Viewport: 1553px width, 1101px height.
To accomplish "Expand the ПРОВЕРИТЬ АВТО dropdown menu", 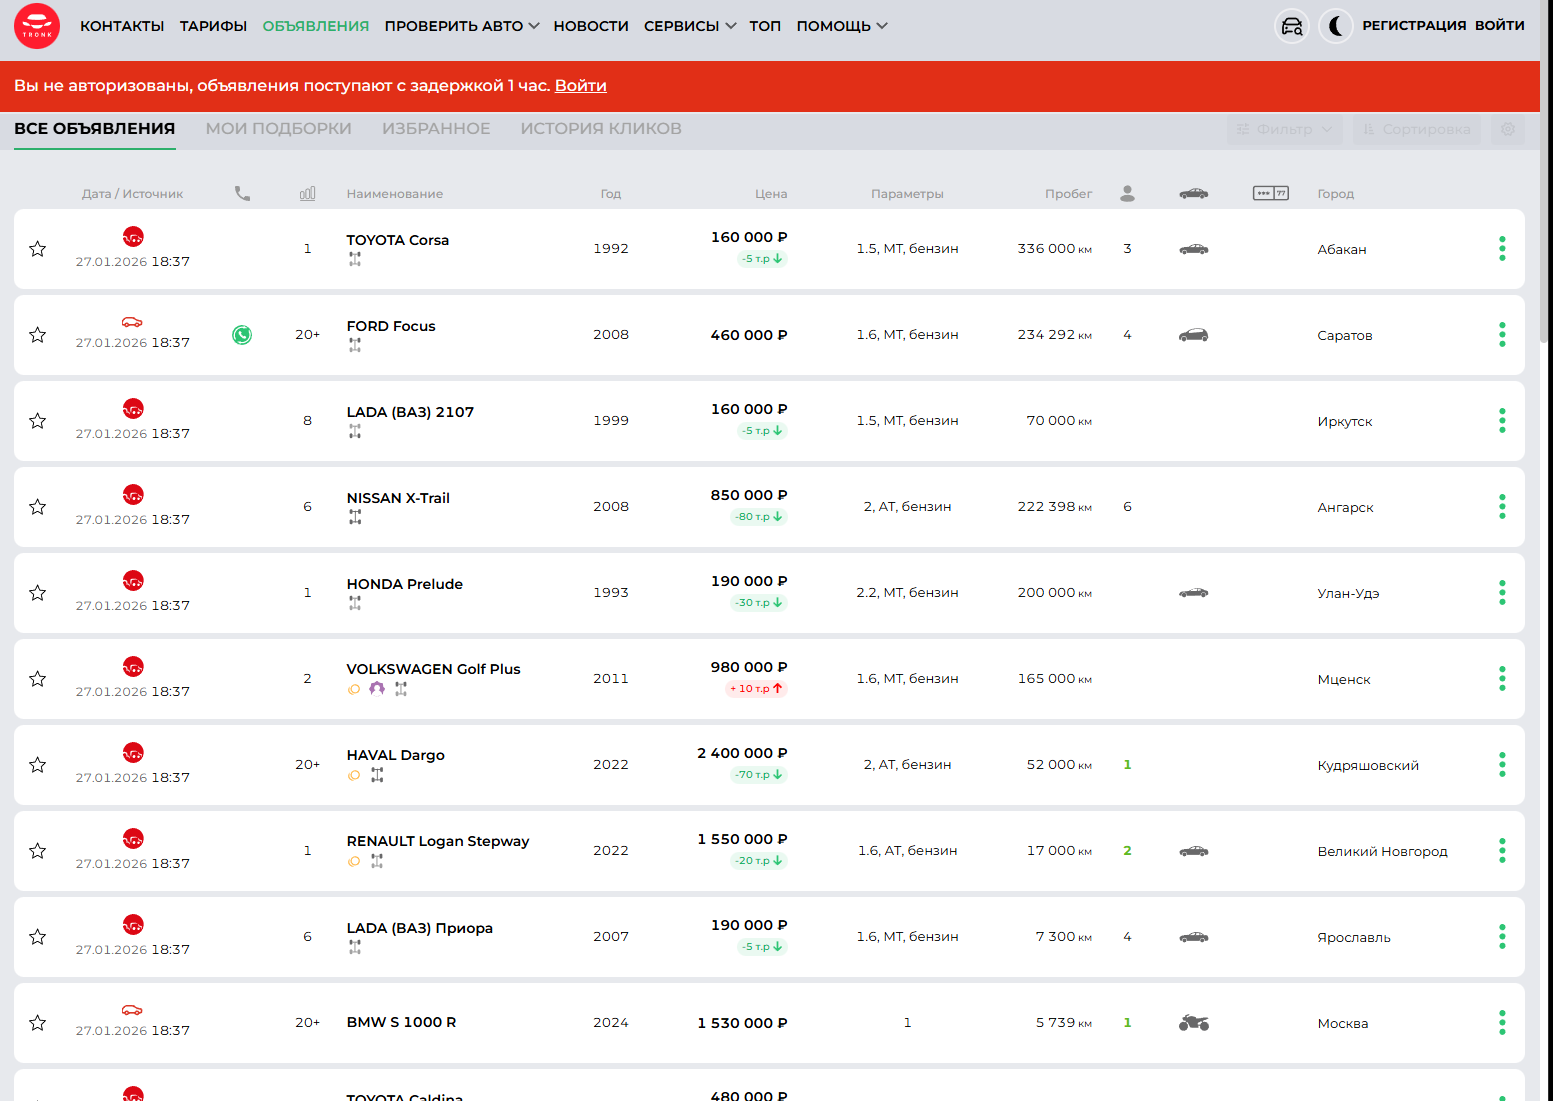I will (x=461, y=26).
